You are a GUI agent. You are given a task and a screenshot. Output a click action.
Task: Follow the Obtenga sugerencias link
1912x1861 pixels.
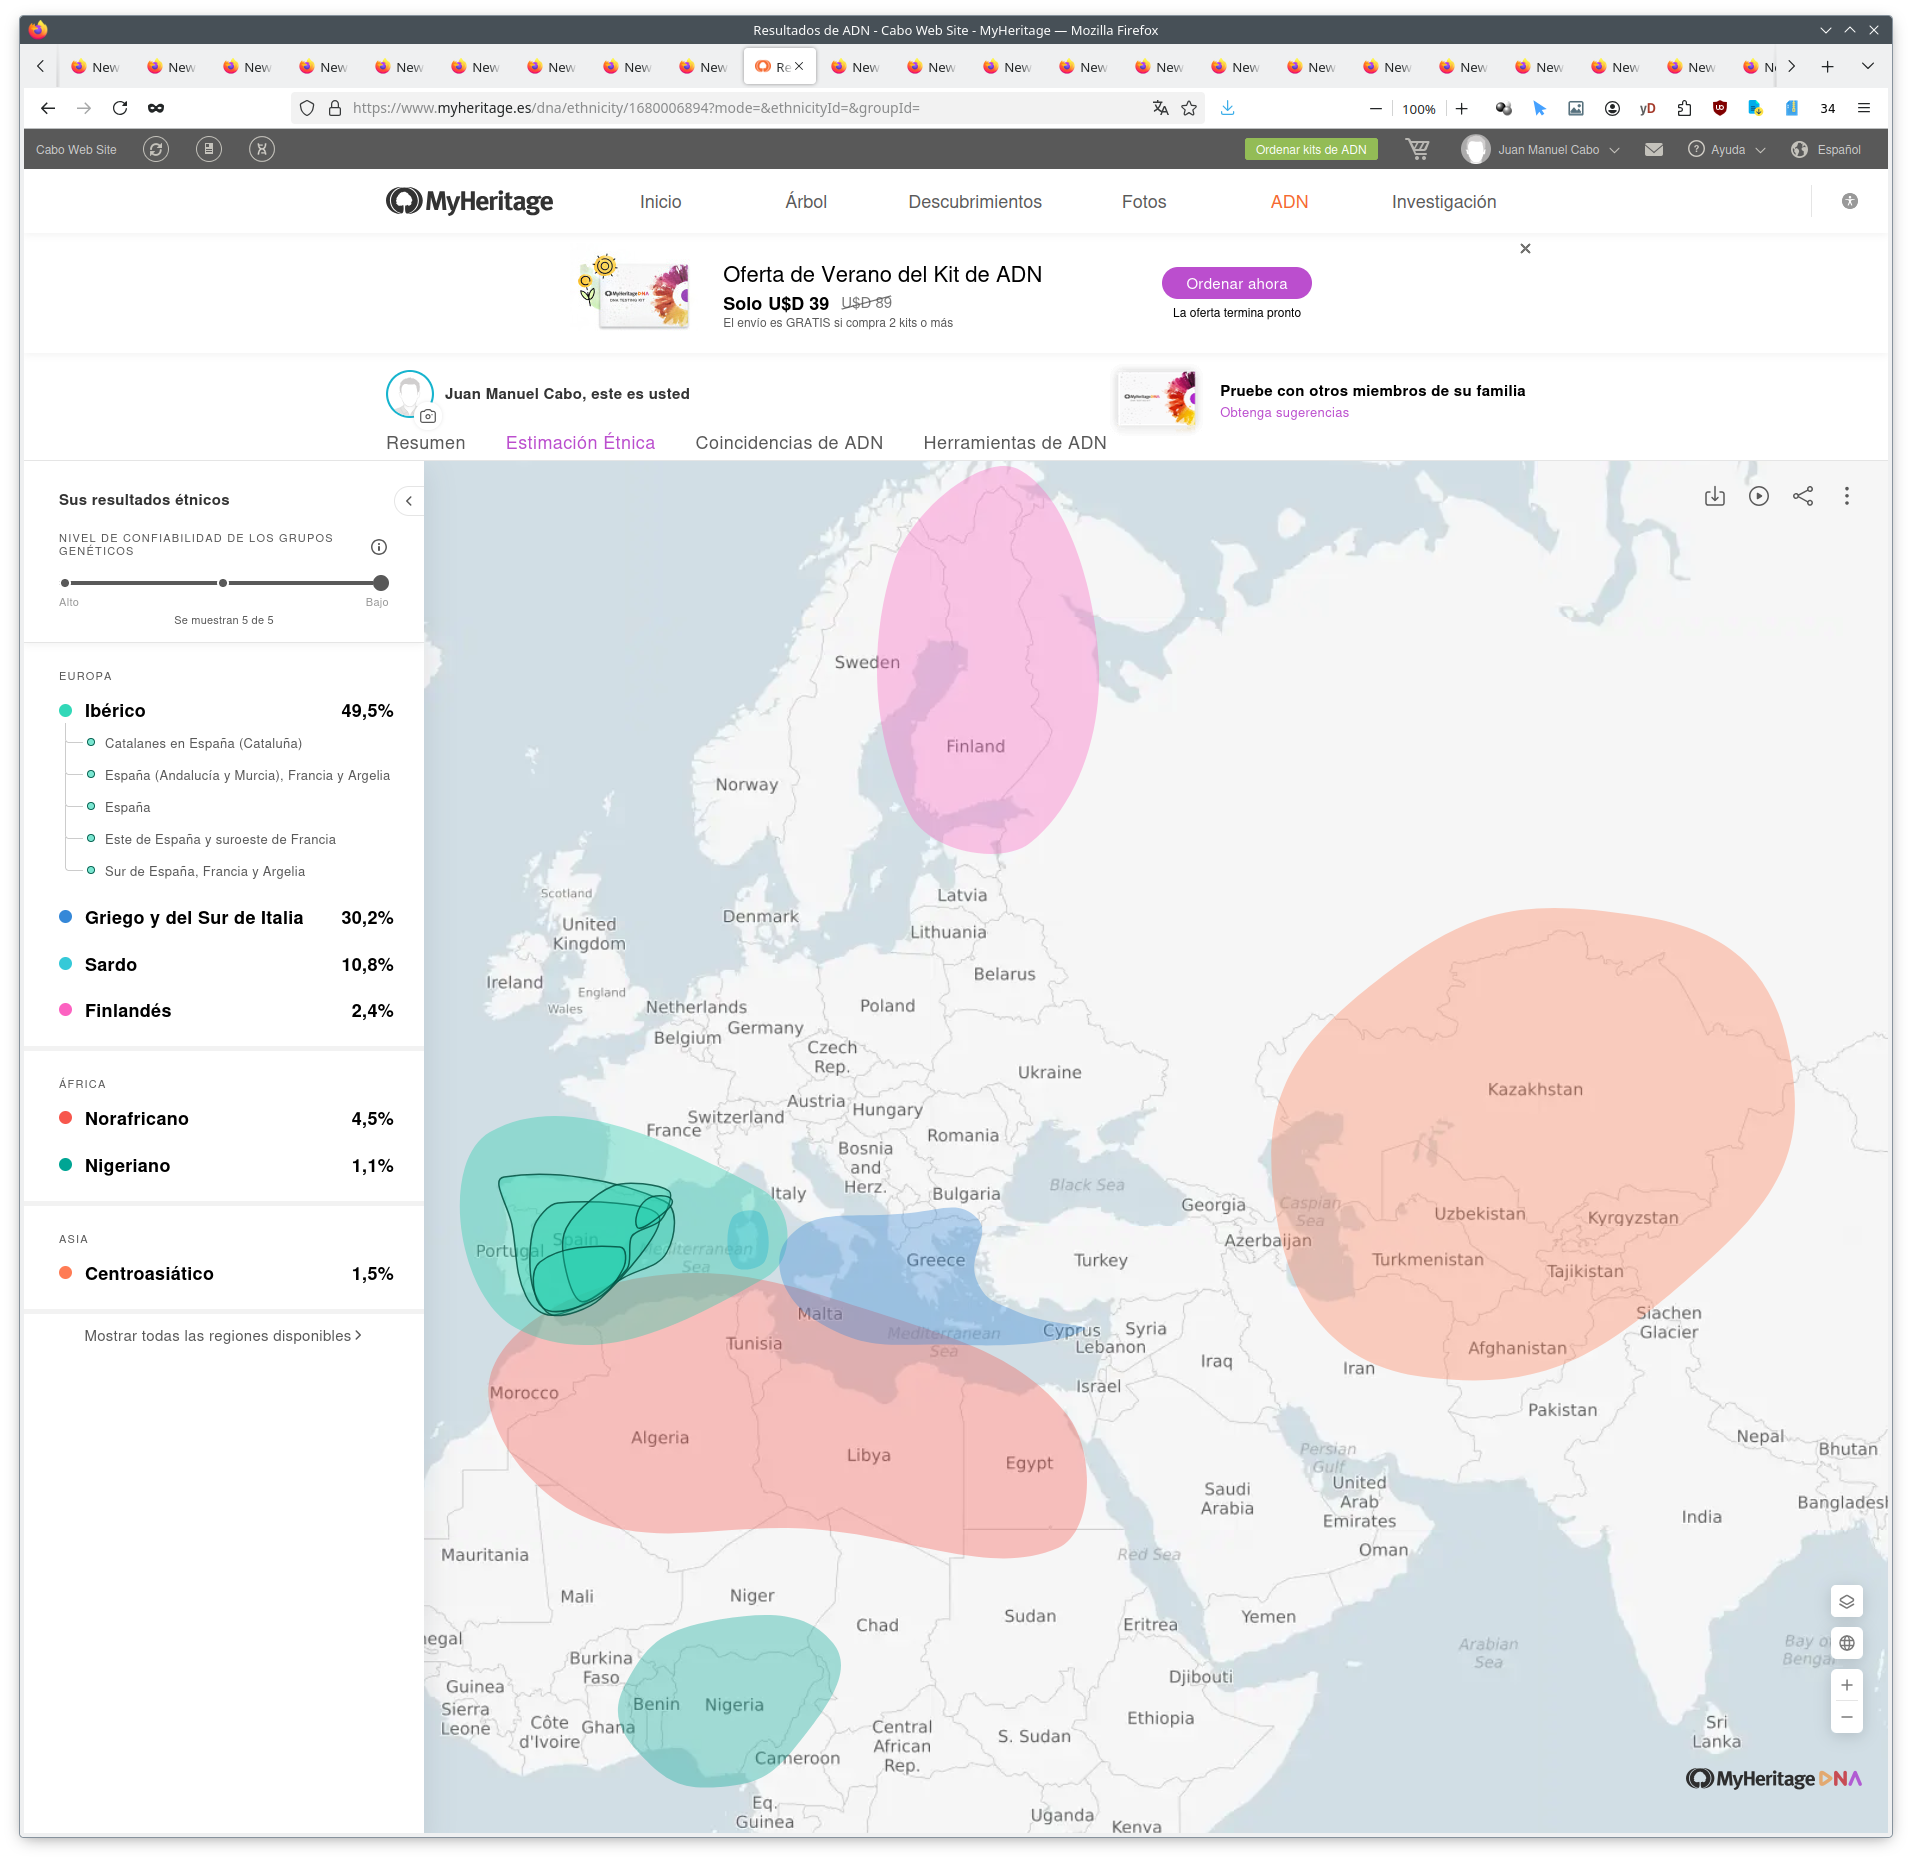(x=1284, y=413)
